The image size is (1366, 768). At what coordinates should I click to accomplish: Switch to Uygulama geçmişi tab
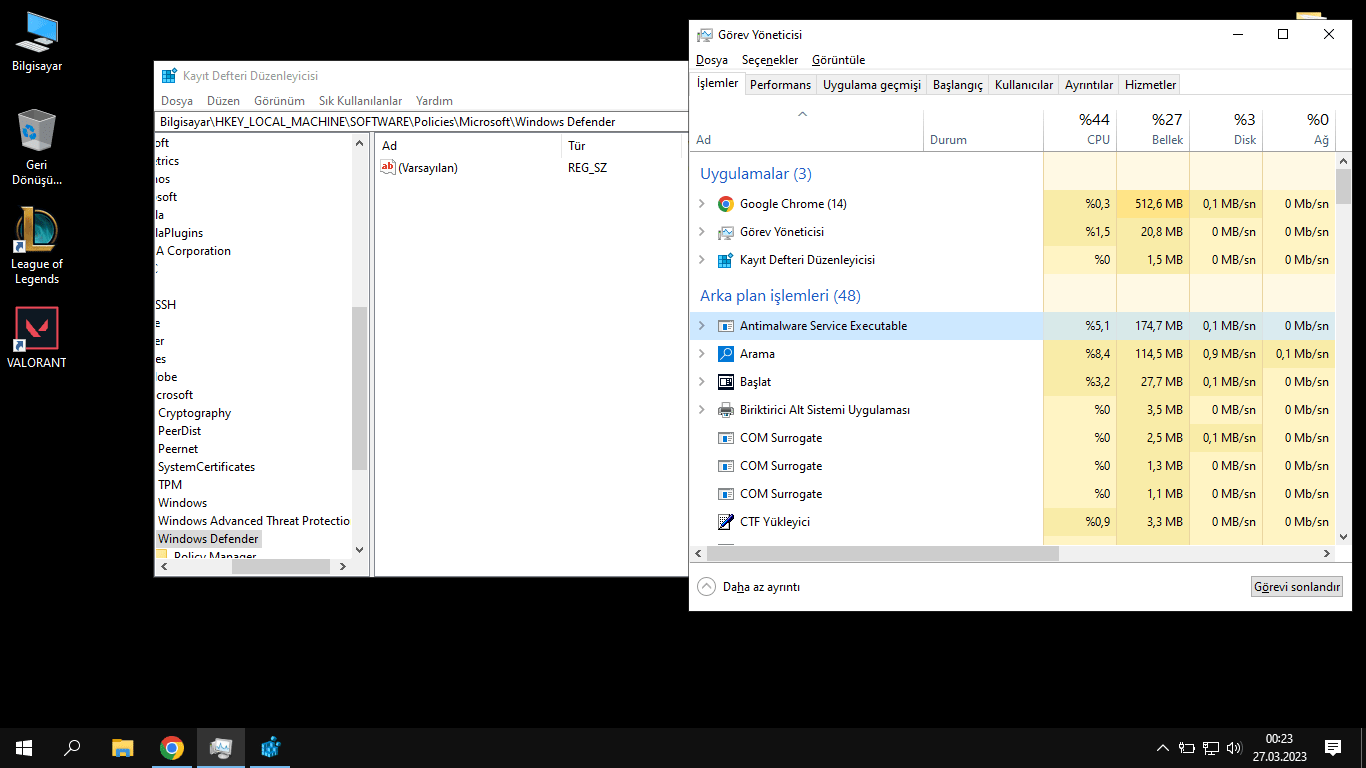pos(872,85)
